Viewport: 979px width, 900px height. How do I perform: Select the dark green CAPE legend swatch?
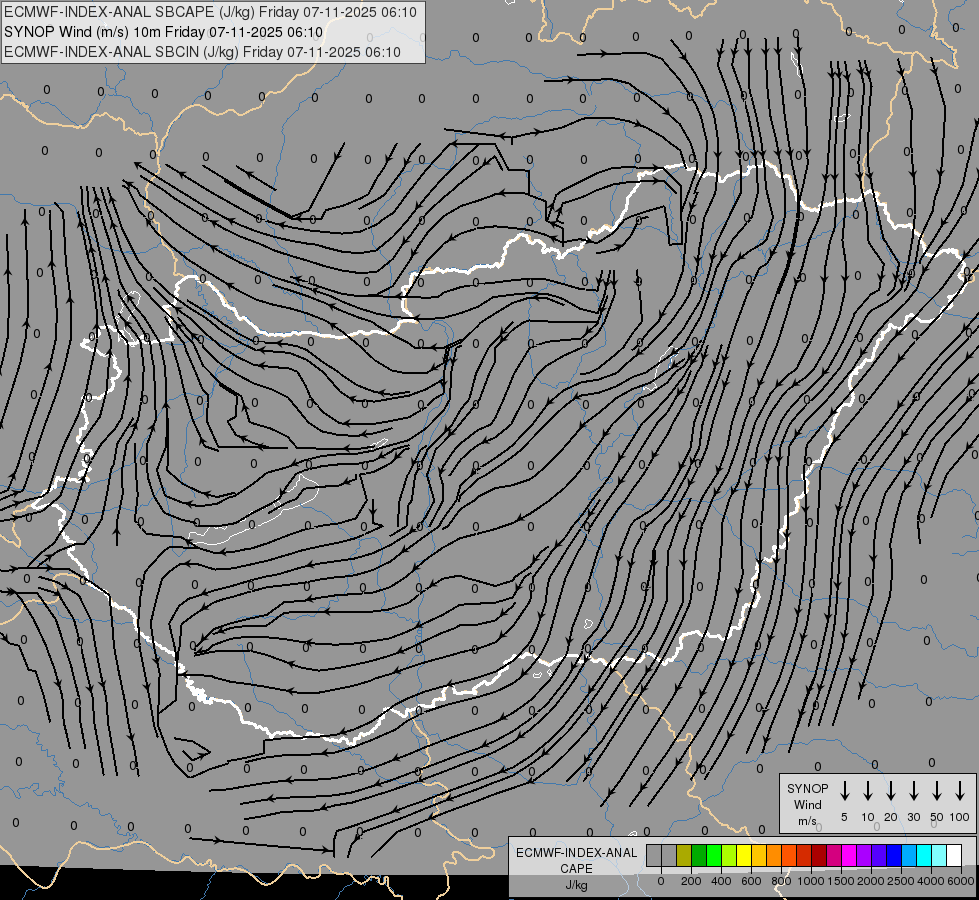click(x=699, y=855)
